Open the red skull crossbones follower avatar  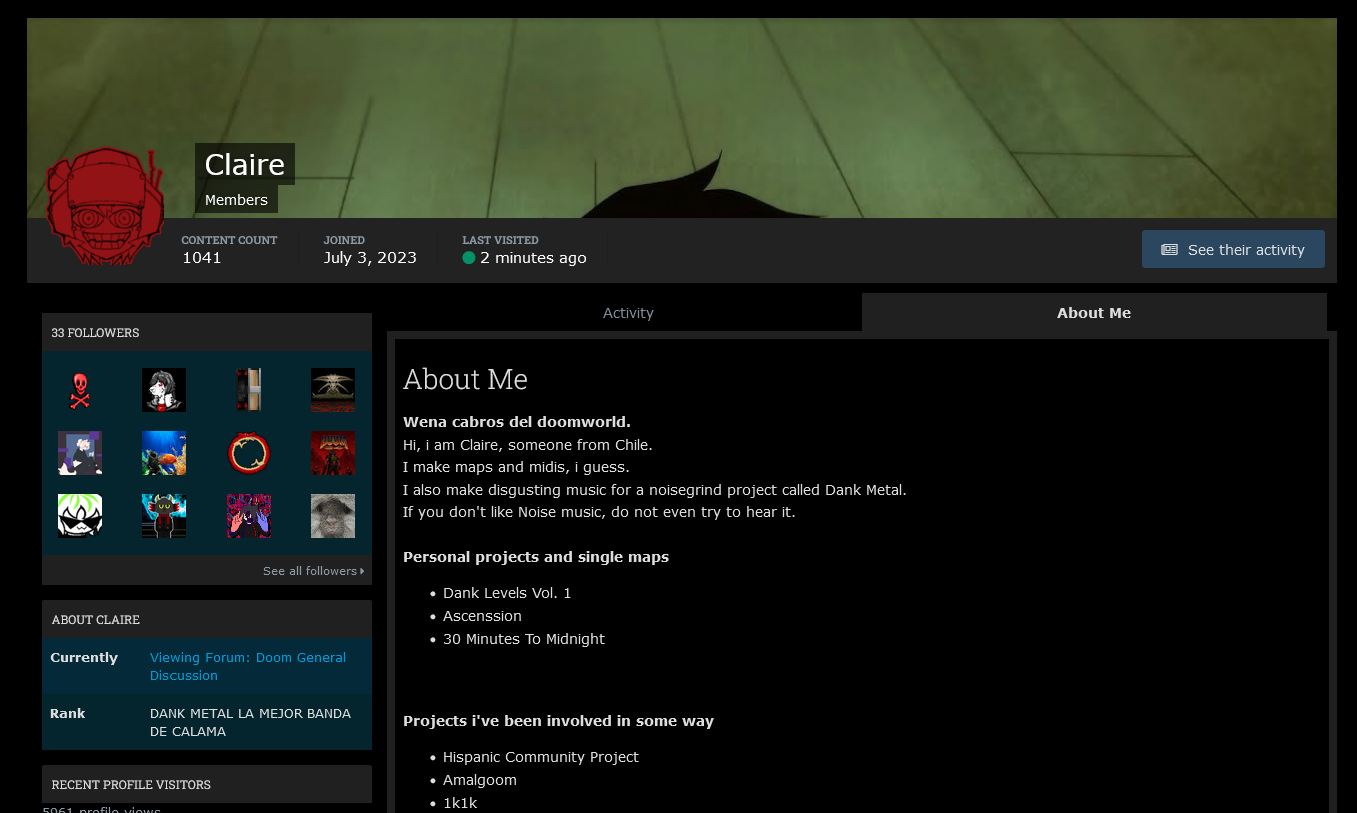point(80,390)
